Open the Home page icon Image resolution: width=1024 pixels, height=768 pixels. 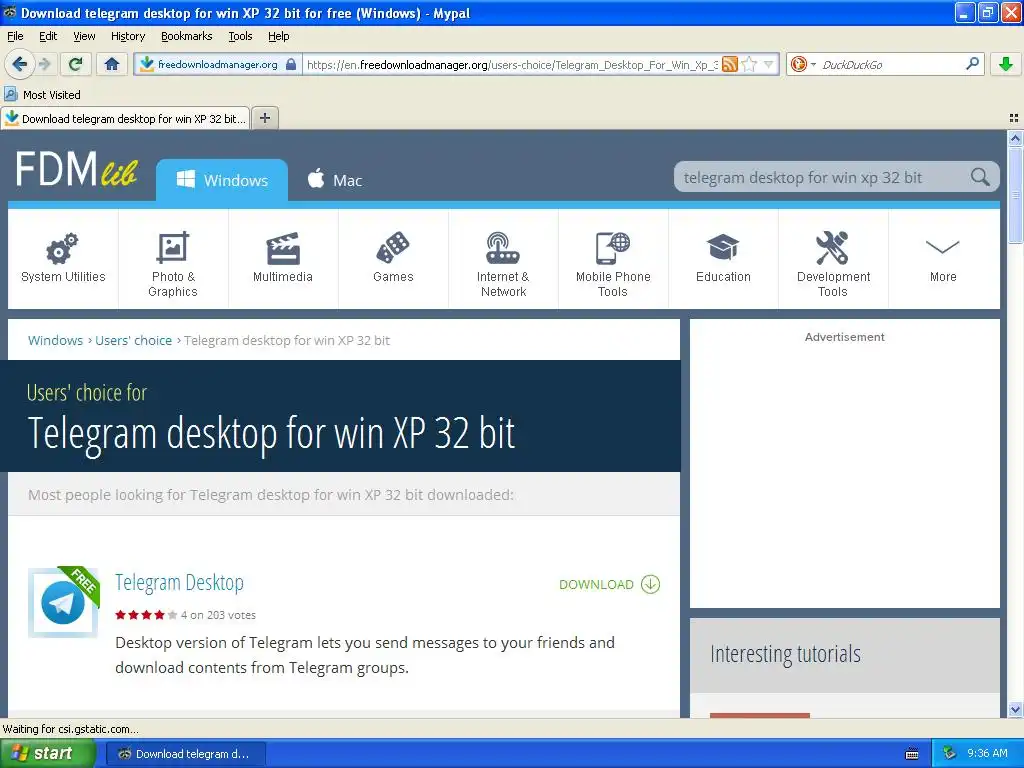(x=112, y=64)
